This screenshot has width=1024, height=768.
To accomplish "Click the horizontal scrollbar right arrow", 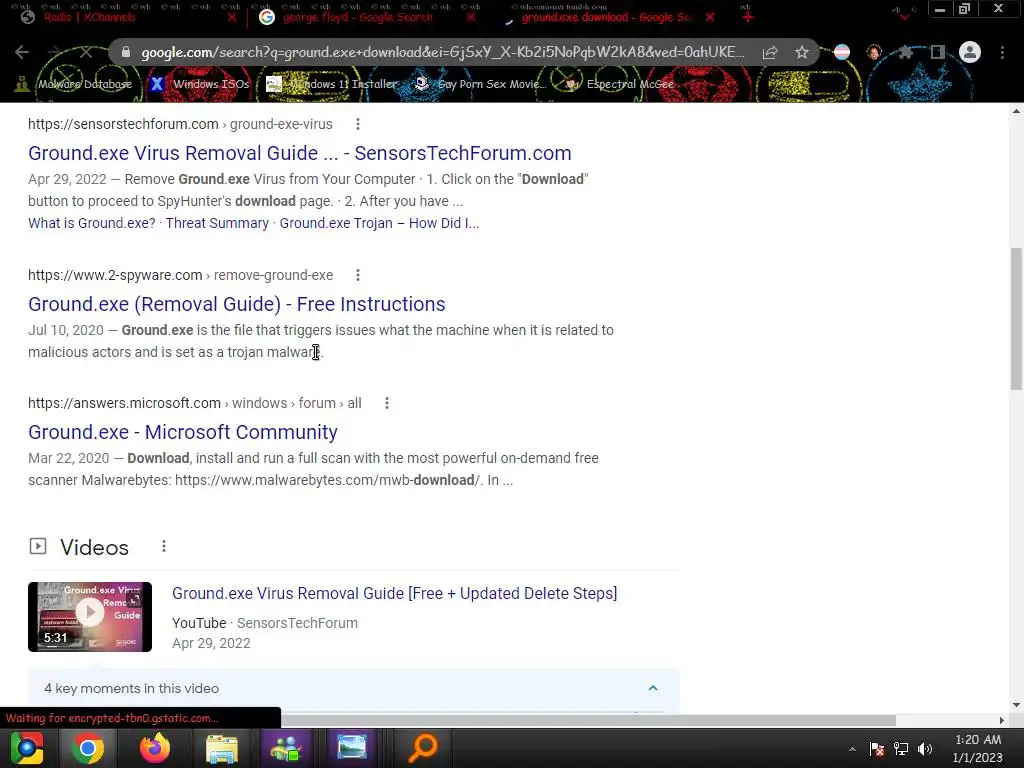I will pos(1002,720).
